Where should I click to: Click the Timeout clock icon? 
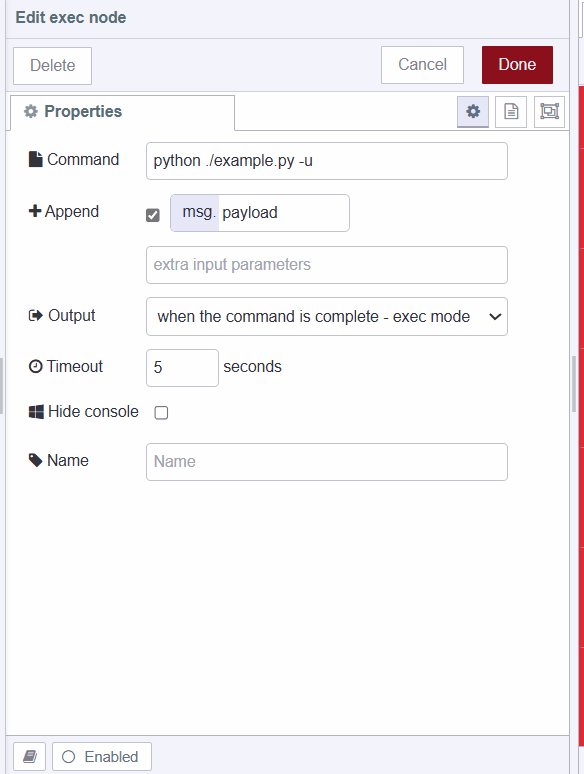[x=36, y=366]
